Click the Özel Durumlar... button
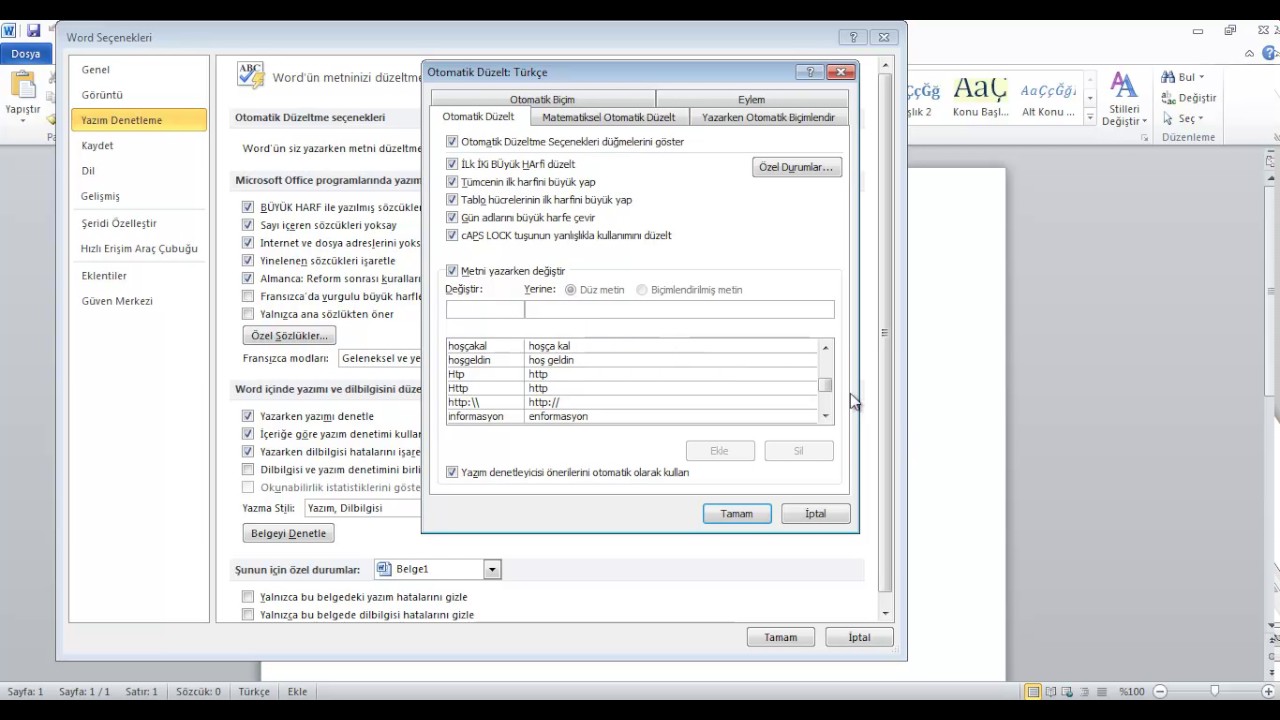 pos(796,167)
